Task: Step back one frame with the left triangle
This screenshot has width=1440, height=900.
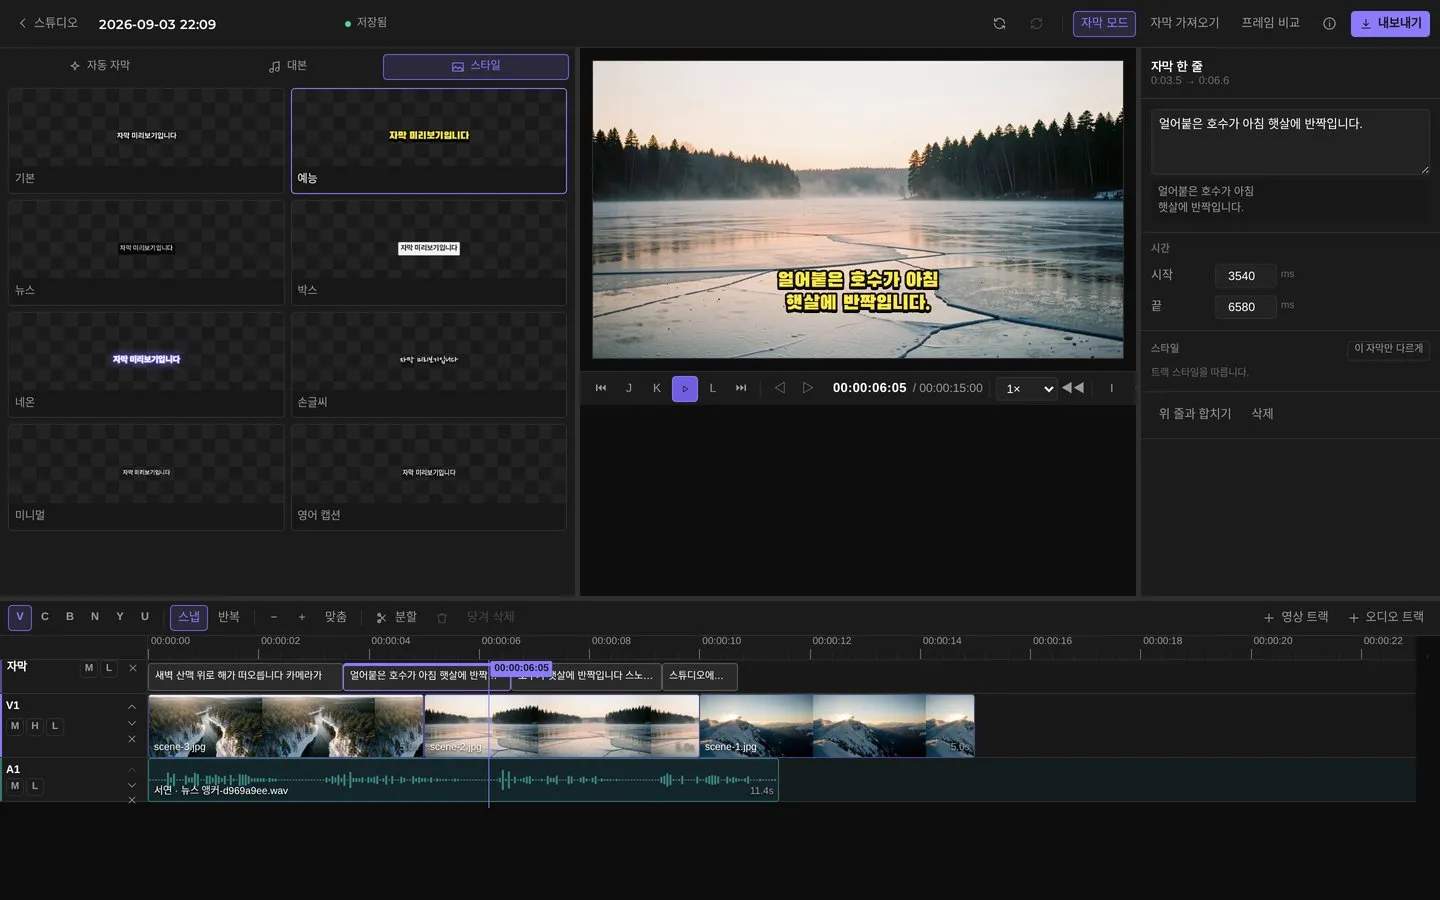Action: 780,388
